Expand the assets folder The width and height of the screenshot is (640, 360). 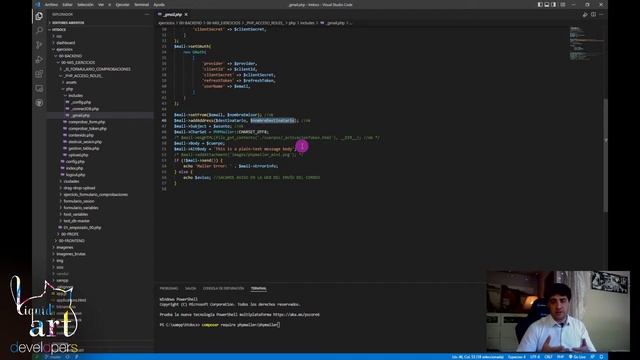pos(100,82)
